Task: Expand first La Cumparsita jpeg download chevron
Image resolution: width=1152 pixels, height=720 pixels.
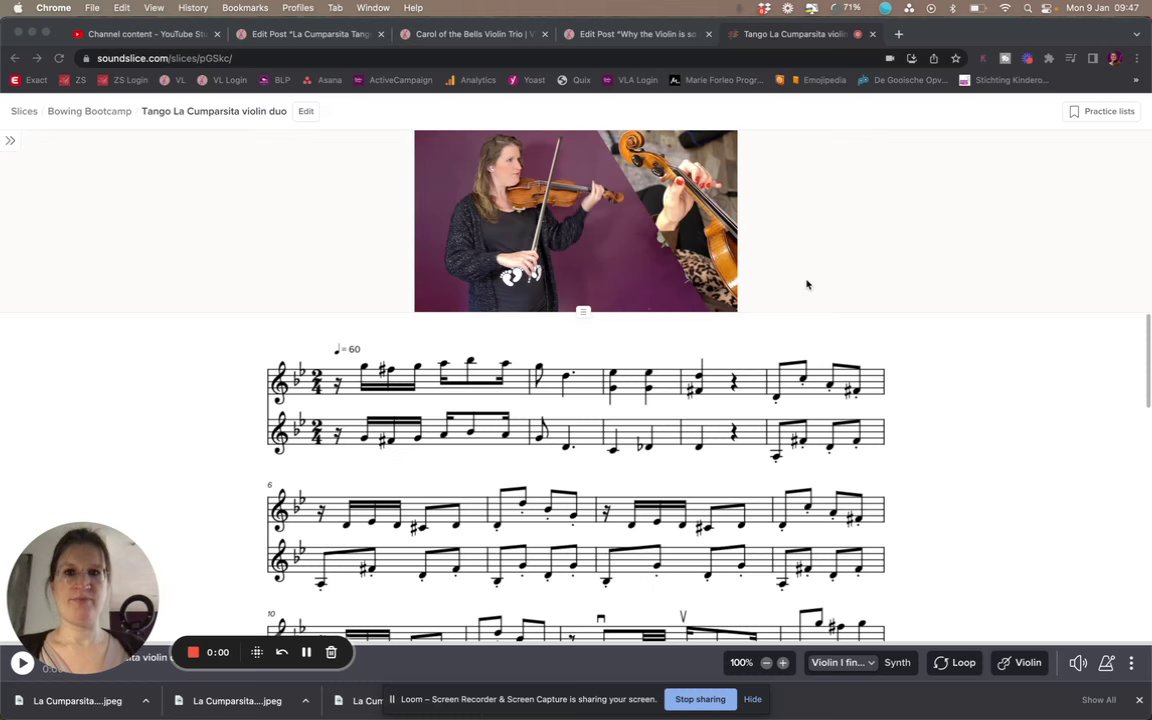Action: 146,701
